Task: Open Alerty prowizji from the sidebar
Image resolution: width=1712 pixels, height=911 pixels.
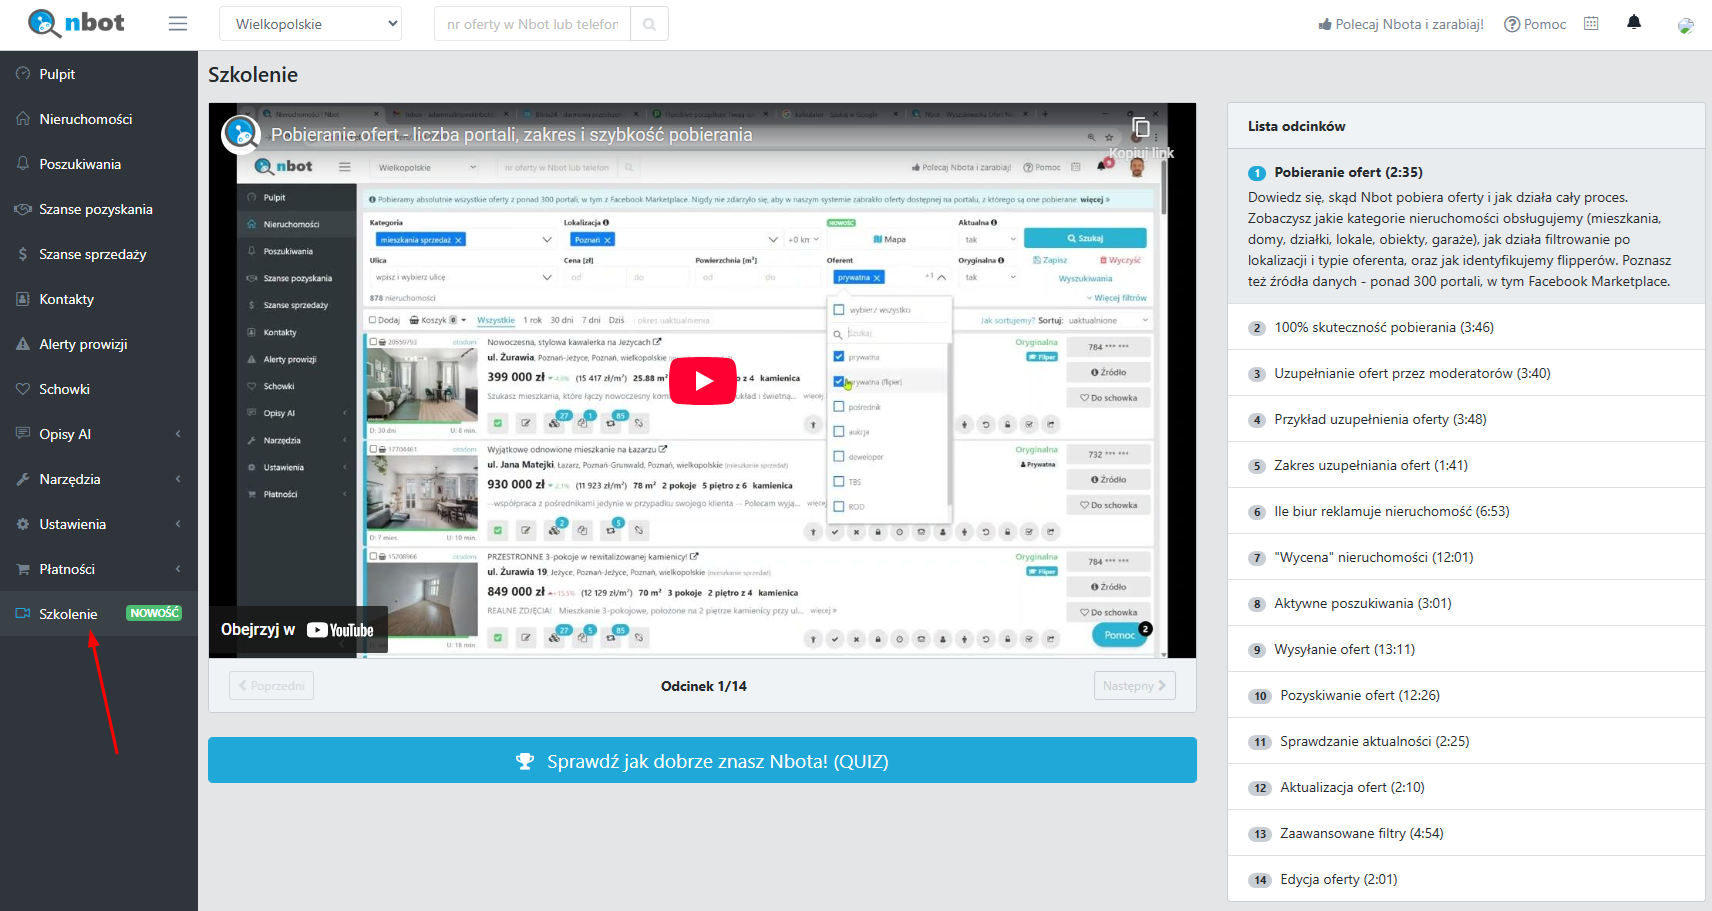Action: point(83,344)
